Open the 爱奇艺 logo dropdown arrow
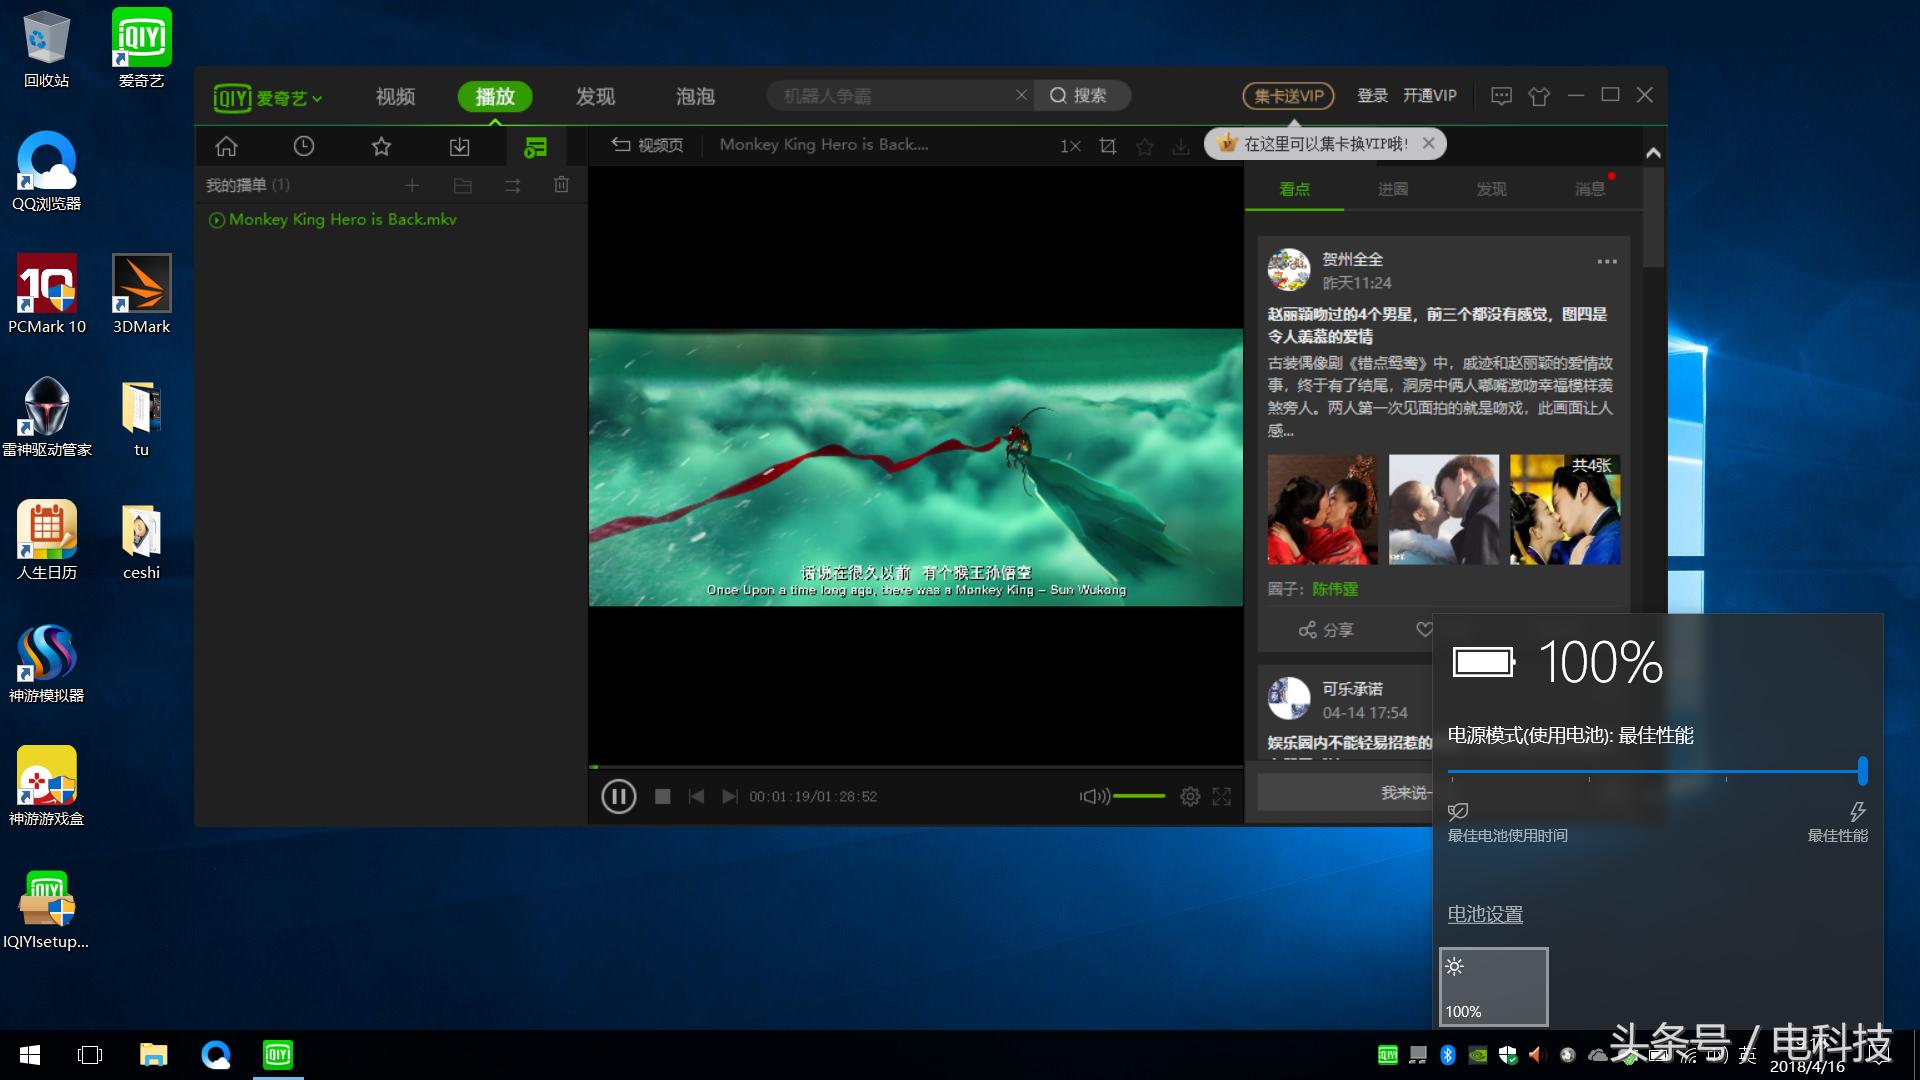This screenshot has height=1080, width=1920. pos(318,98)
